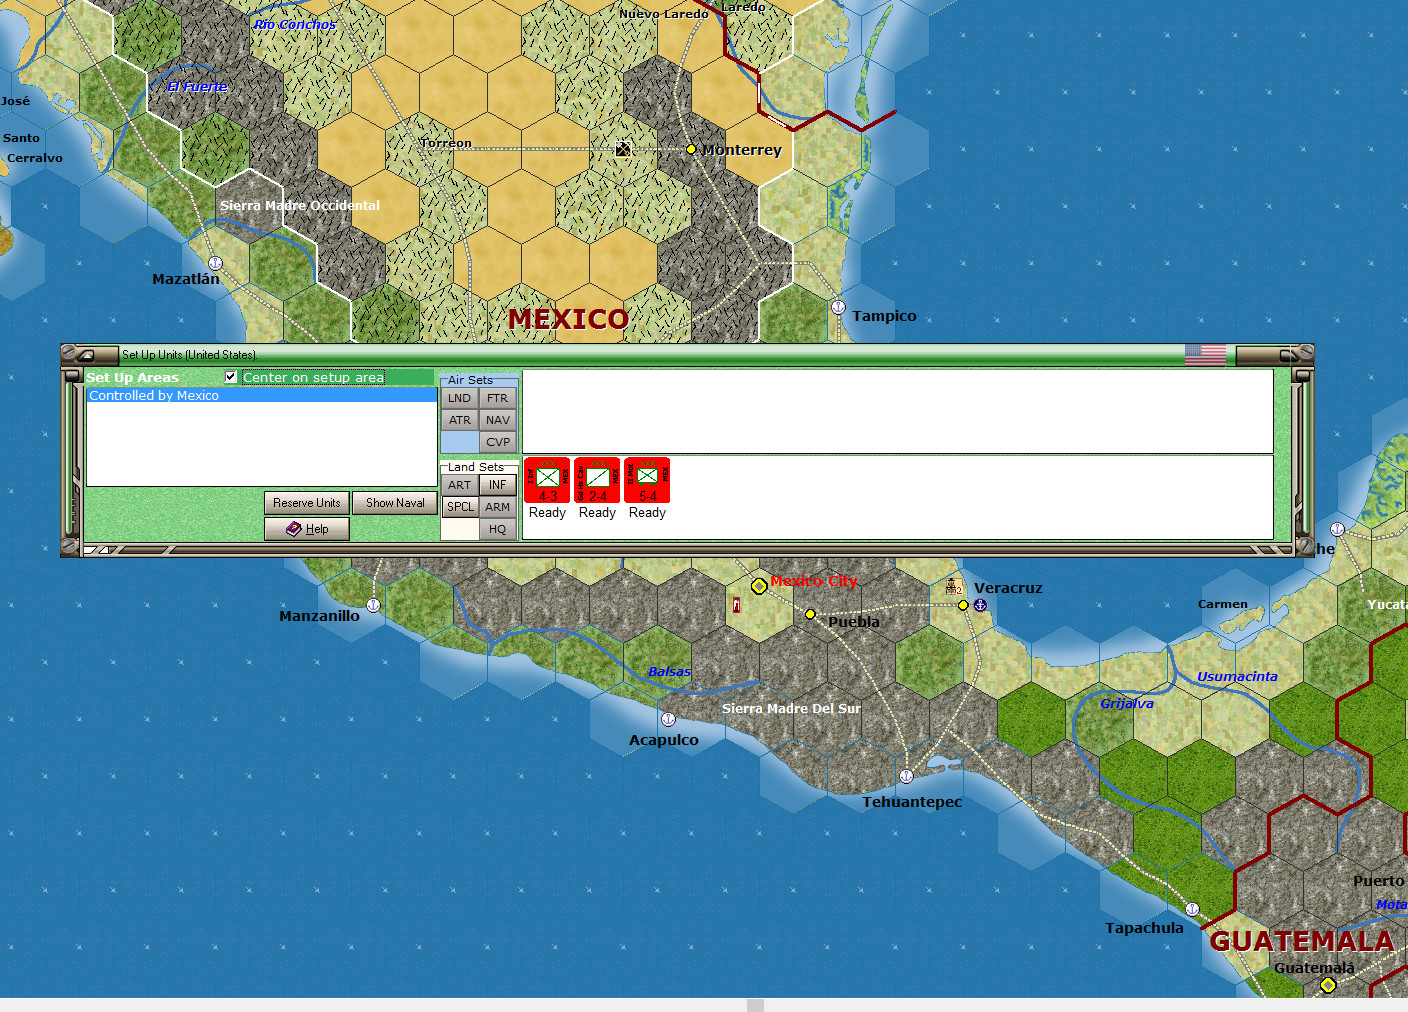The width and height of the screenshot is (1408, 1012).
Task: Pick the 2-4 Mexican cavalry unit counter
Action: (597, 480)
